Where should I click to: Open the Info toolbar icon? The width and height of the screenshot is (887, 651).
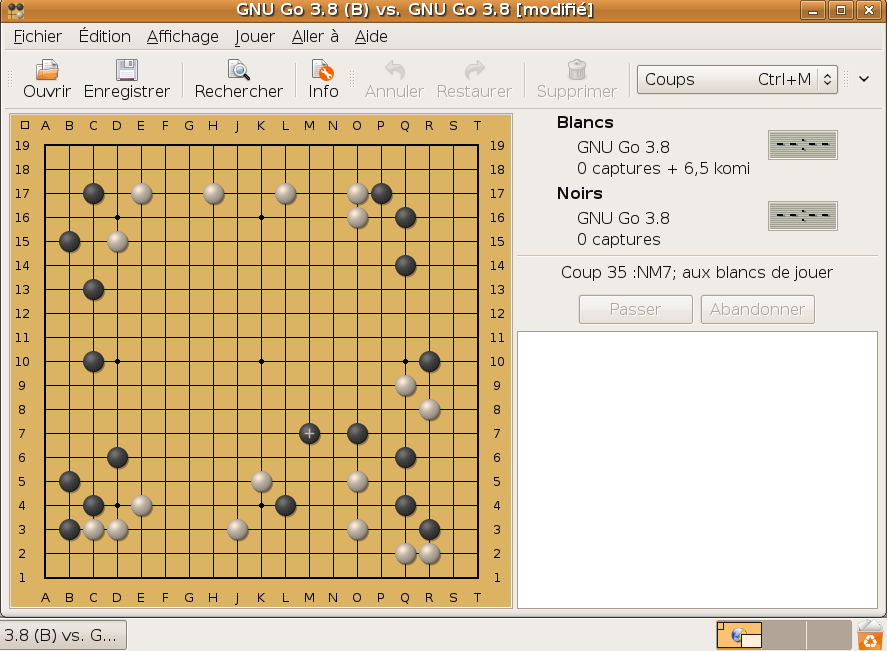(x=323, y=70)
